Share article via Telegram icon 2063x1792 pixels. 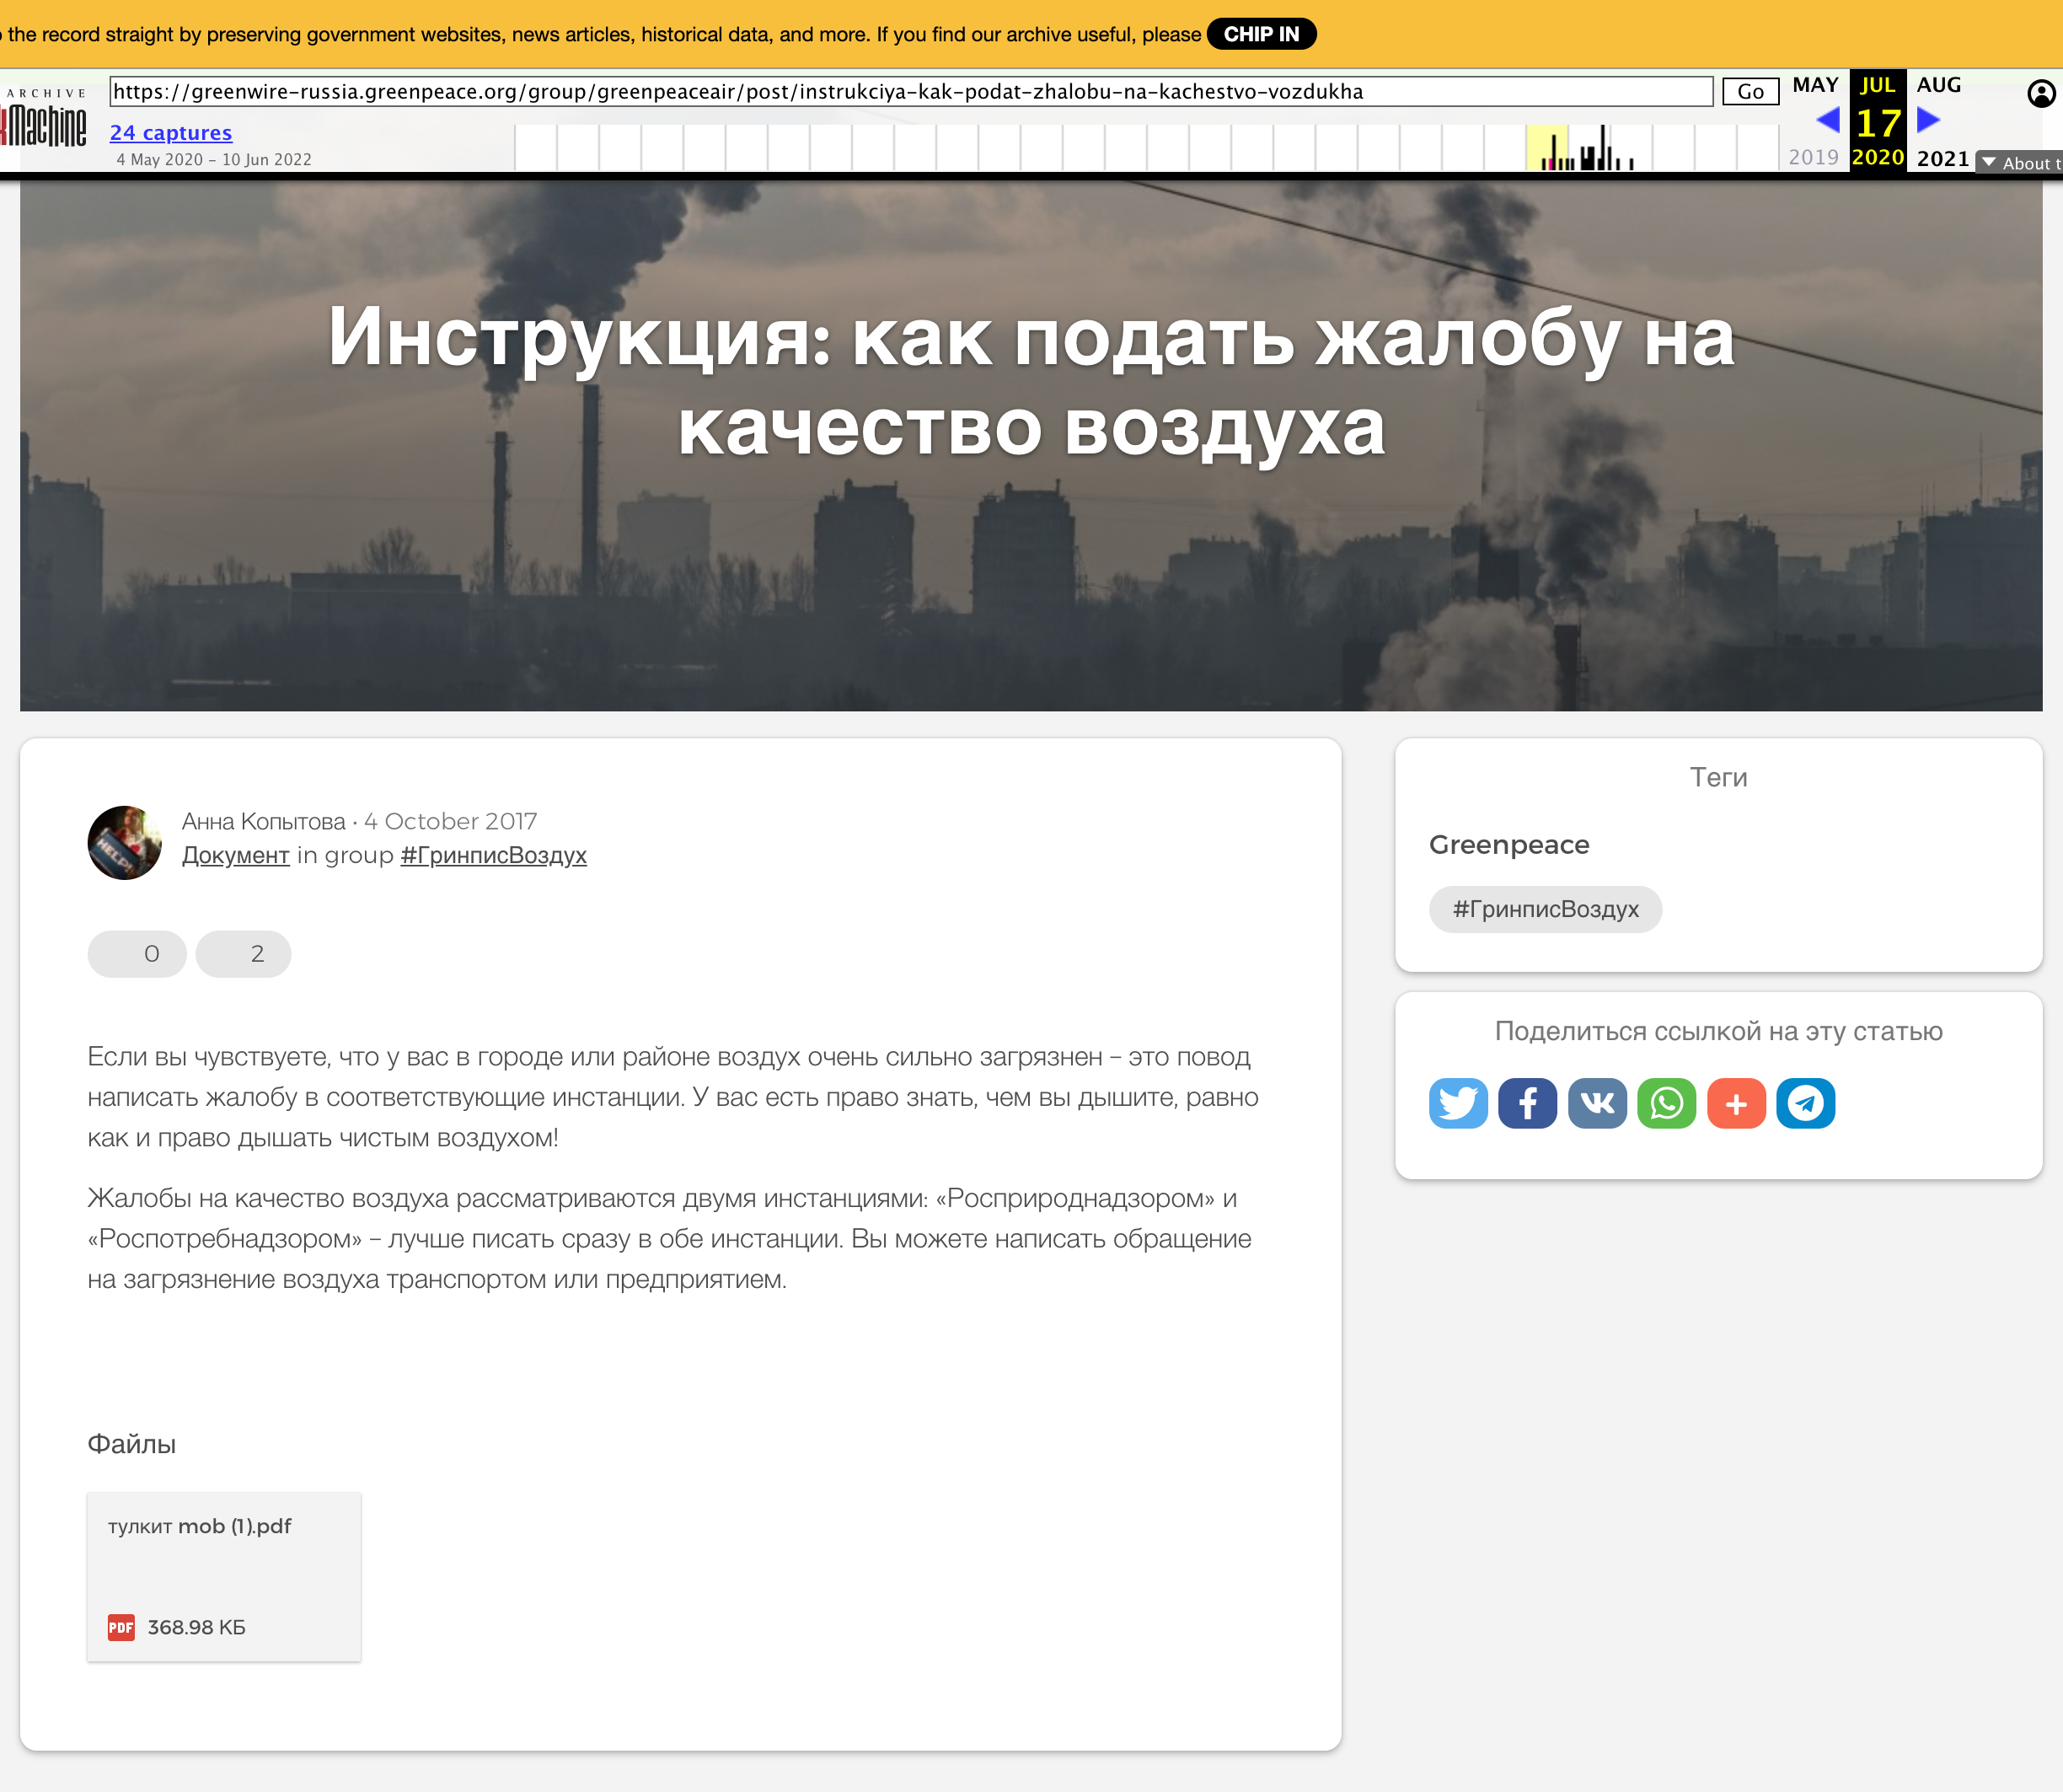point(1805,1103)
